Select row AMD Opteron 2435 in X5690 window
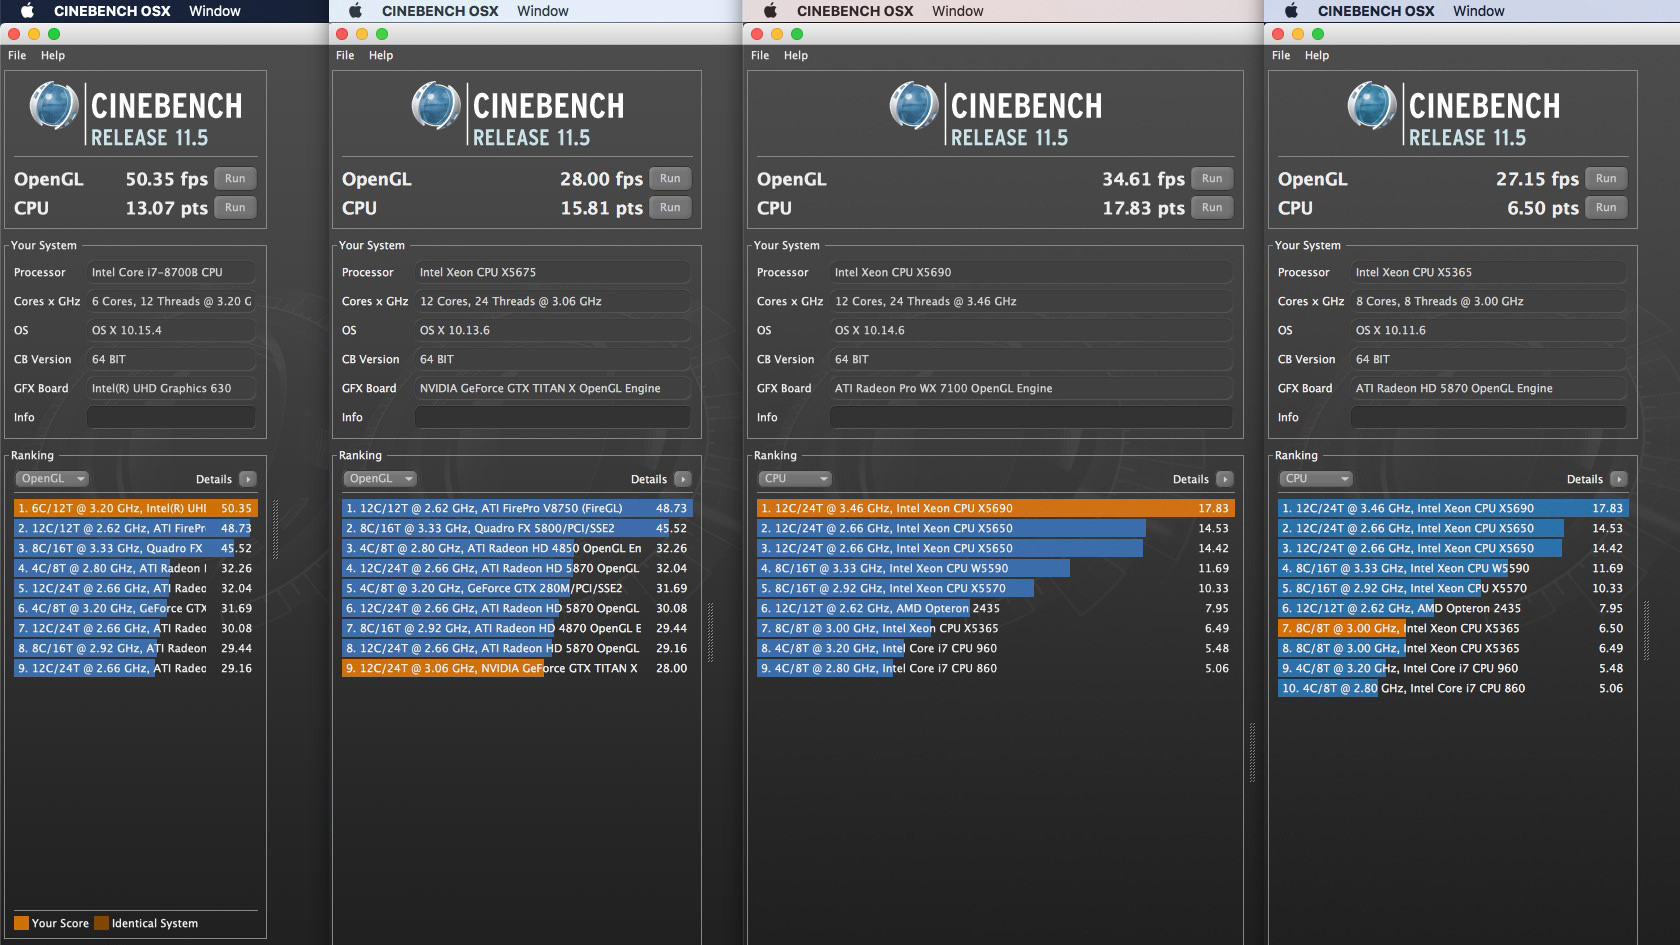 tap(996, 609)
